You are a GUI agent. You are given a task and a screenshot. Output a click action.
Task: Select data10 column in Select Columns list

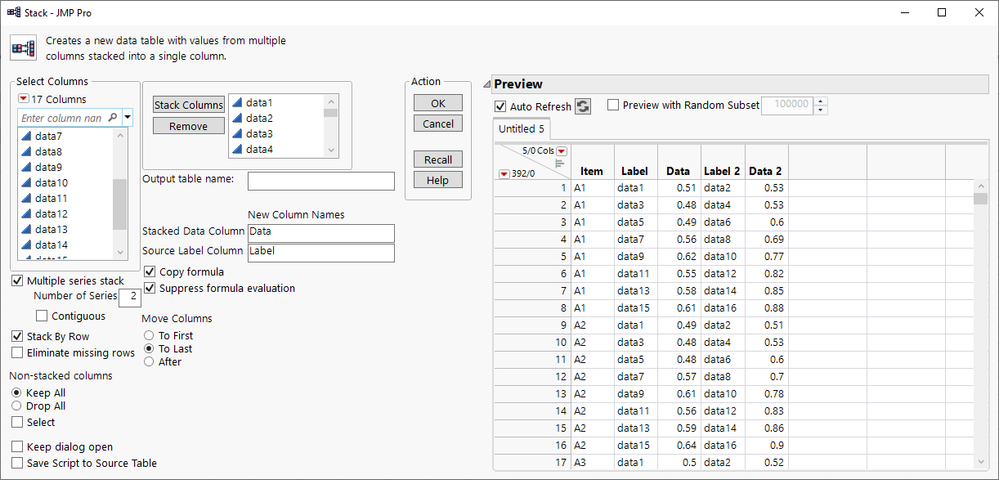click(x=51, y=183)
